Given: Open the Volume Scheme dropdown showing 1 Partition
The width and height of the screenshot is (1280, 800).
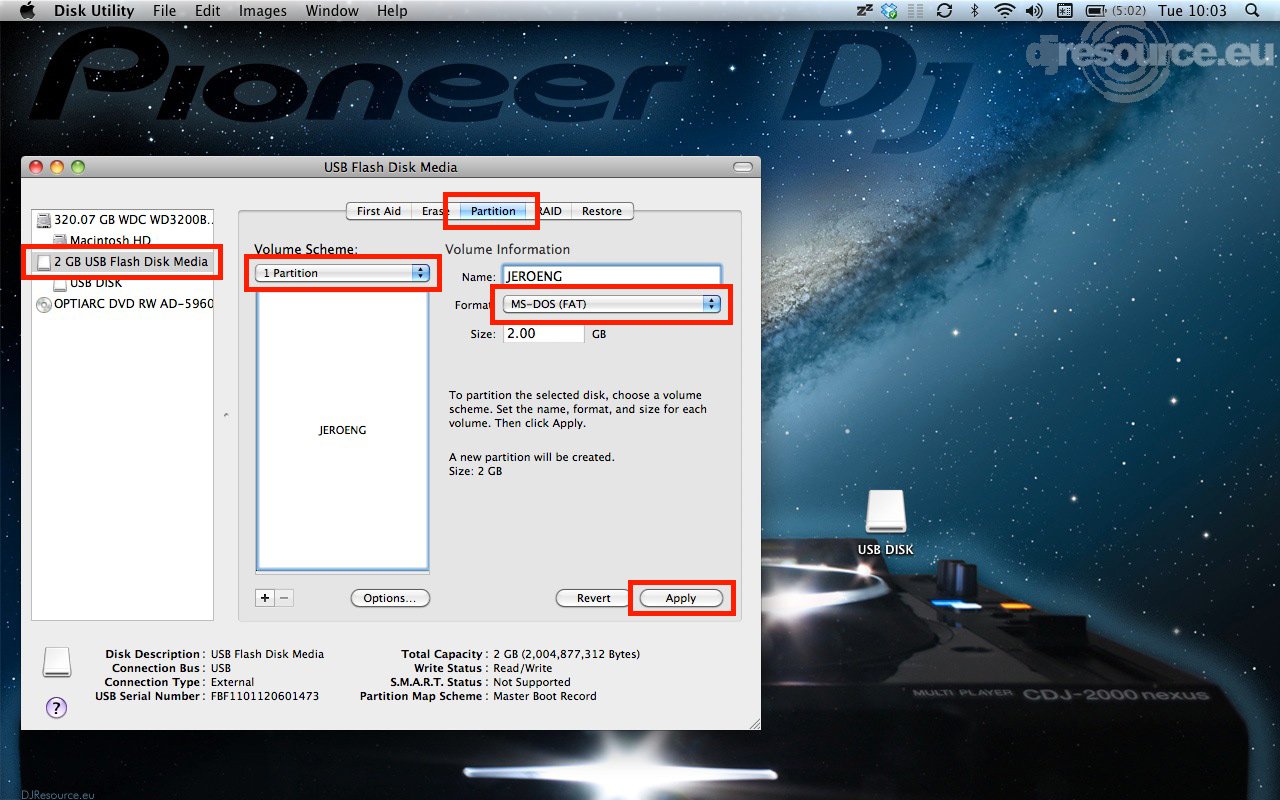Looking at the screenshot, I should pyautogui.click(x=342, y=273).
